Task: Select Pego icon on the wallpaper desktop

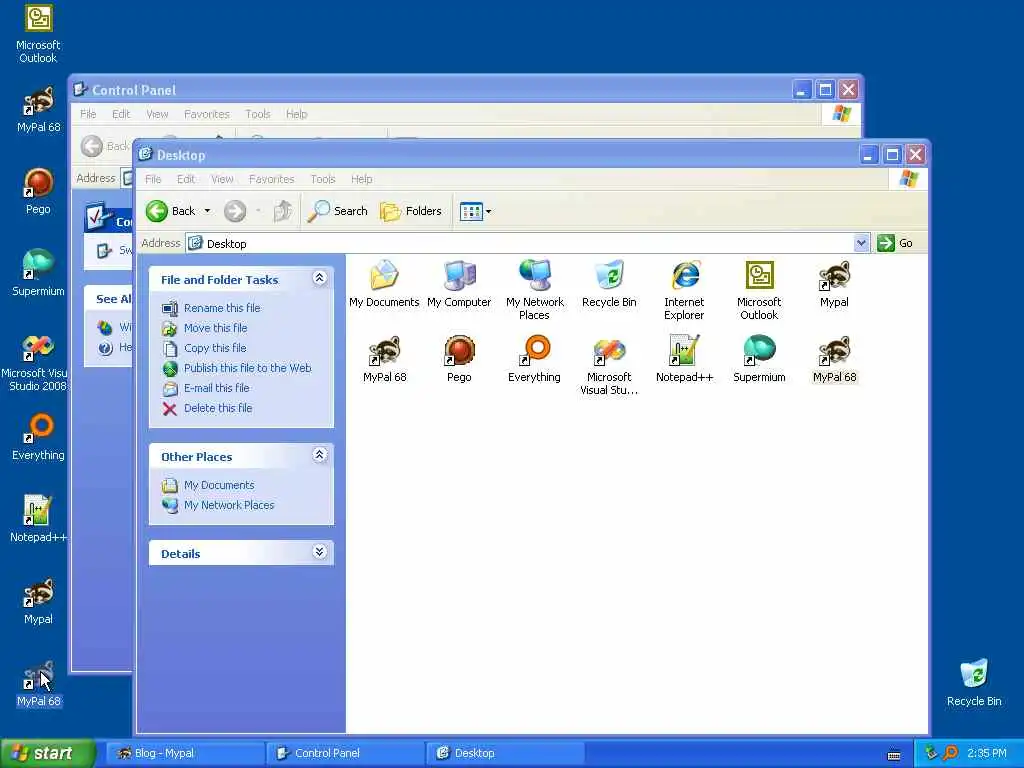Action: tap(38, 191)
